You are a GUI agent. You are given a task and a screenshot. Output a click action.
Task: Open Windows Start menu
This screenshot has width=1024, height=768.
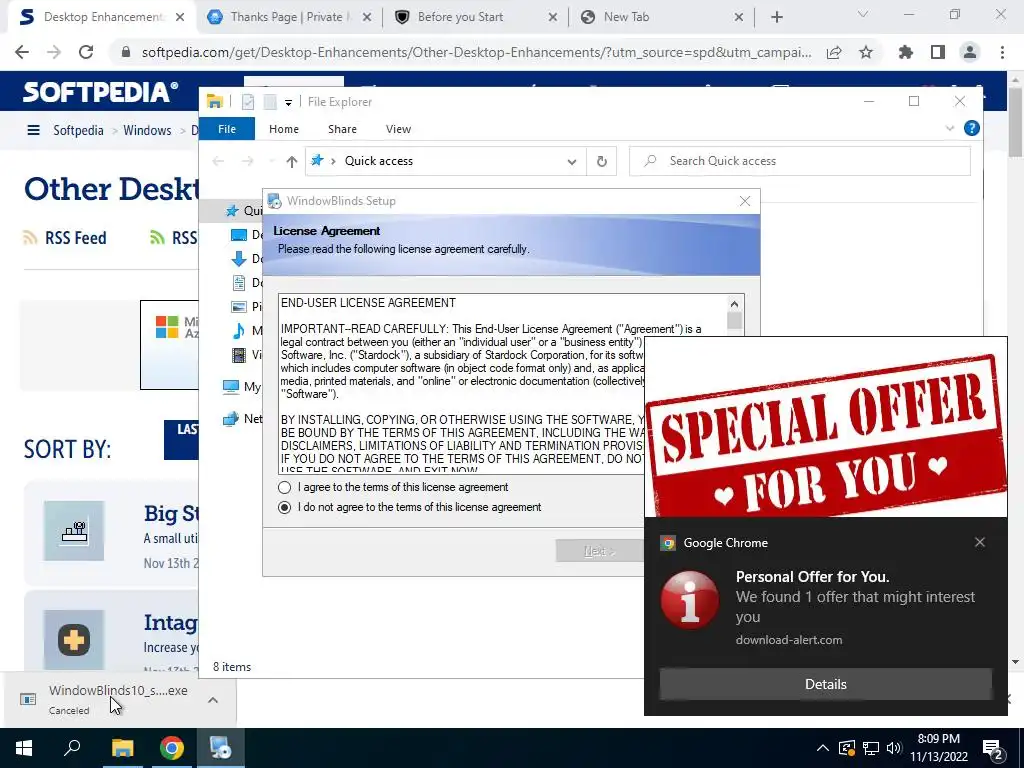pos(24,748)
